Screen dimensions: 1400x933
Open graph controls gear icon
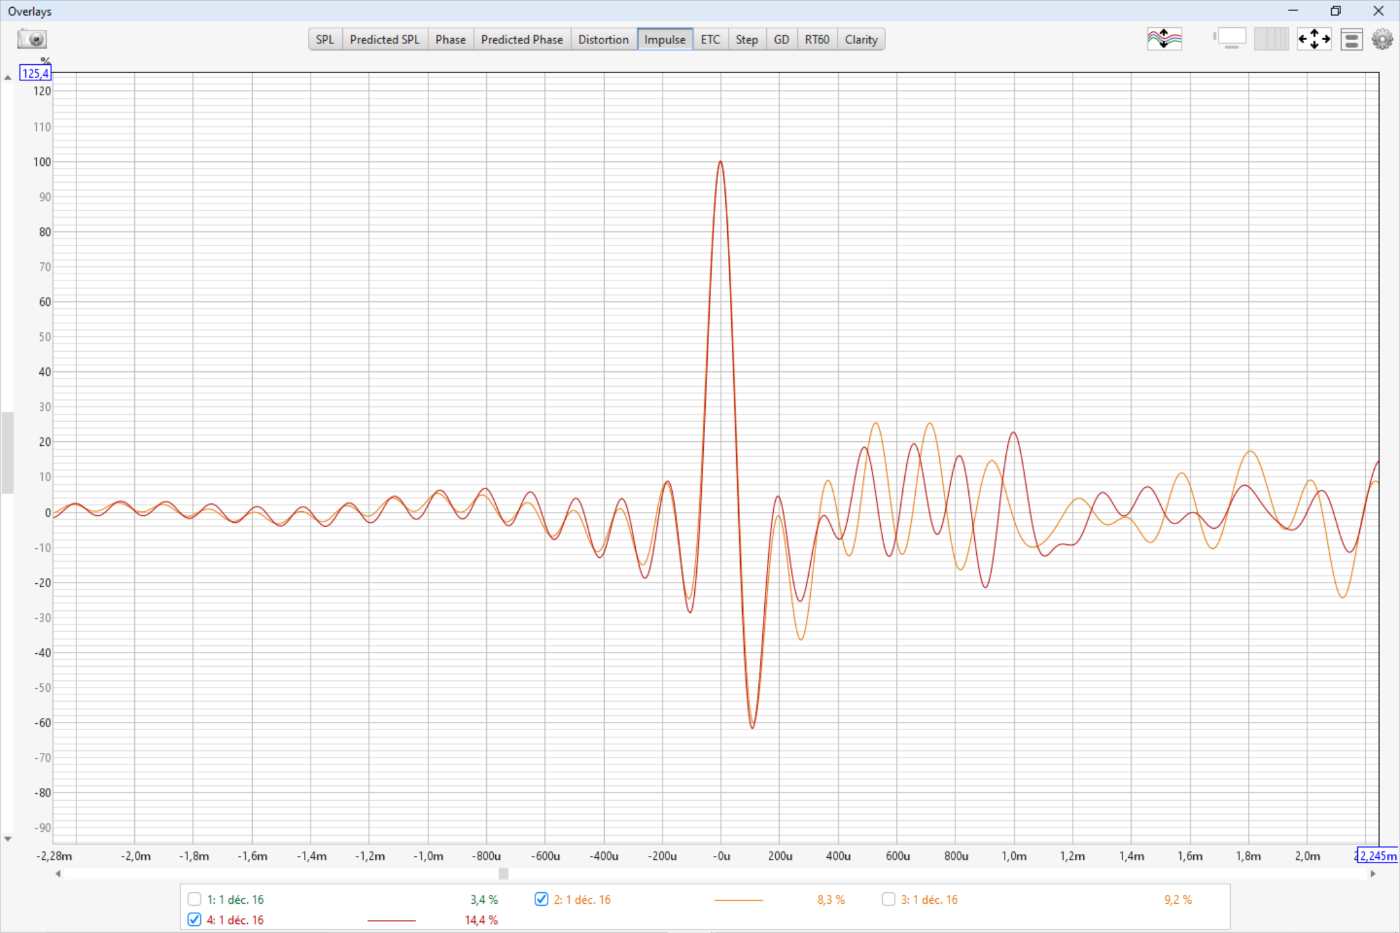click(x=1382, y=39)
